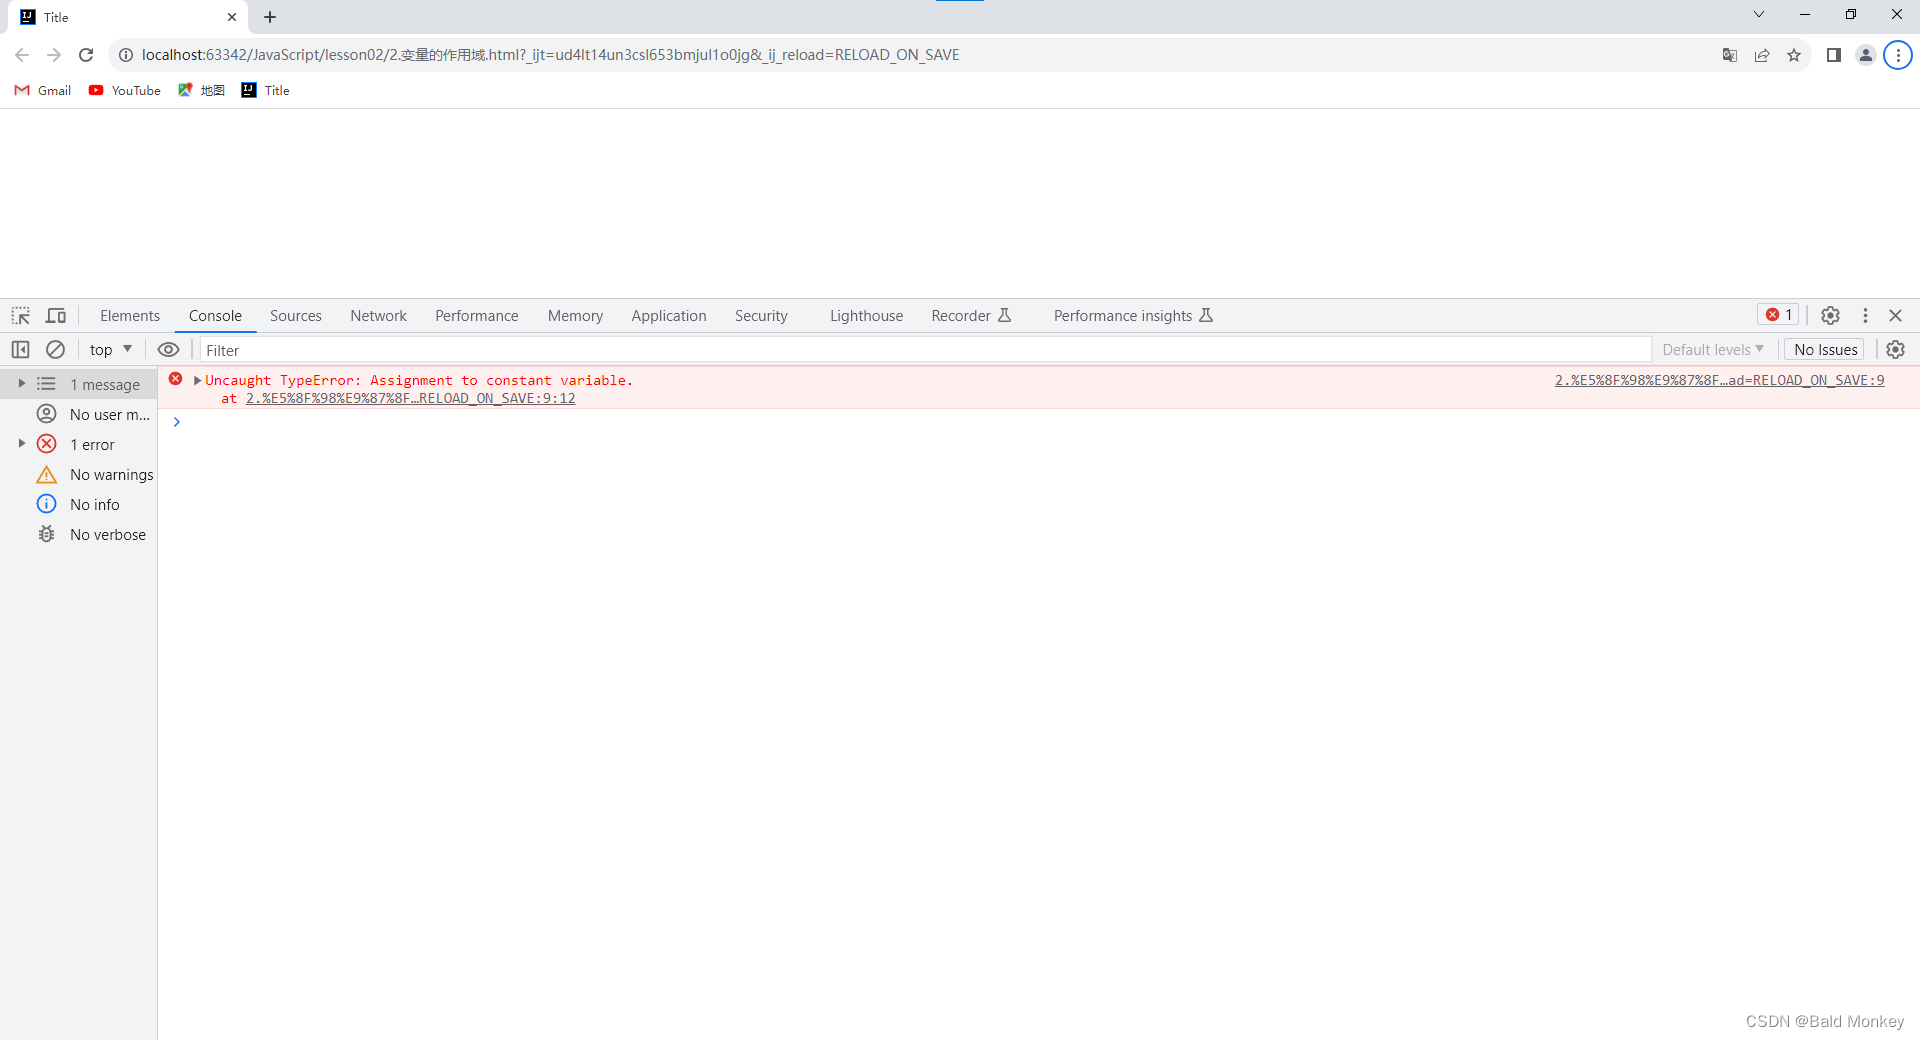1920x1040 pixels.
Task: Select the 'No user m...' sidebar row
Action: tap(79, 414)
